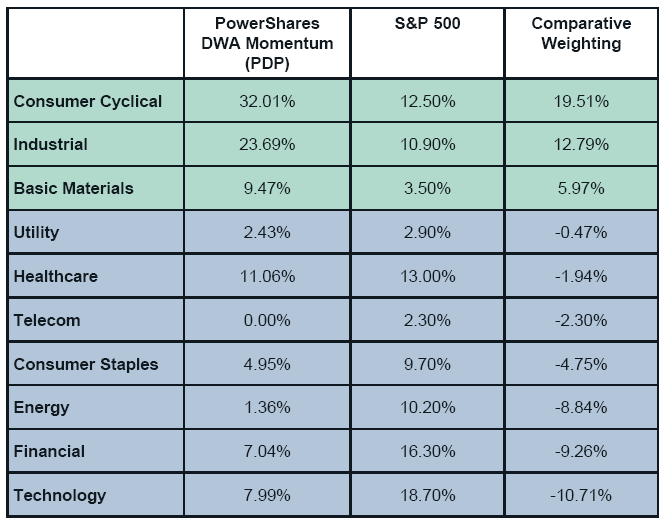The width and height of the screenshot is (666, 524).
Task: Select the Utility sector cell
Action: click(37, 233)
